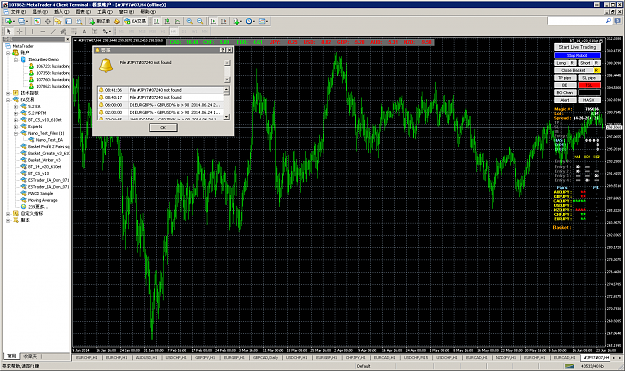625x371 pixels.
Task: Open the 文件 menu
Action: pos(18,12)
